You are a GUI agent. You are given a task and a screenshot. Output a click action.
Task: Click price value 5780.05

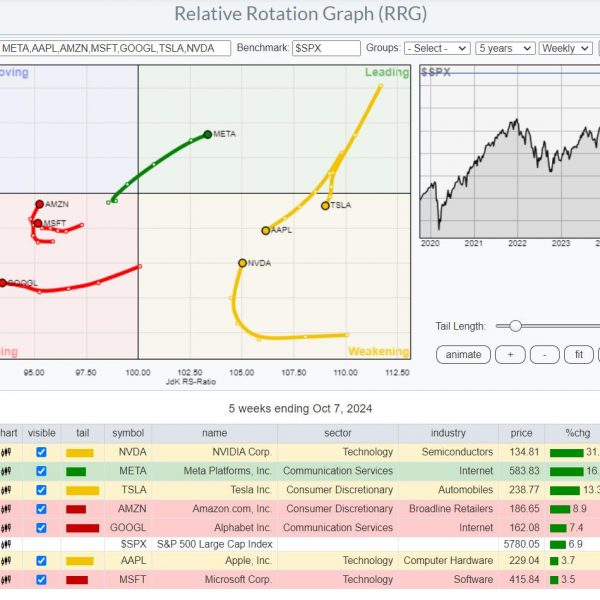pyautogui.click(x=522, y=544)
